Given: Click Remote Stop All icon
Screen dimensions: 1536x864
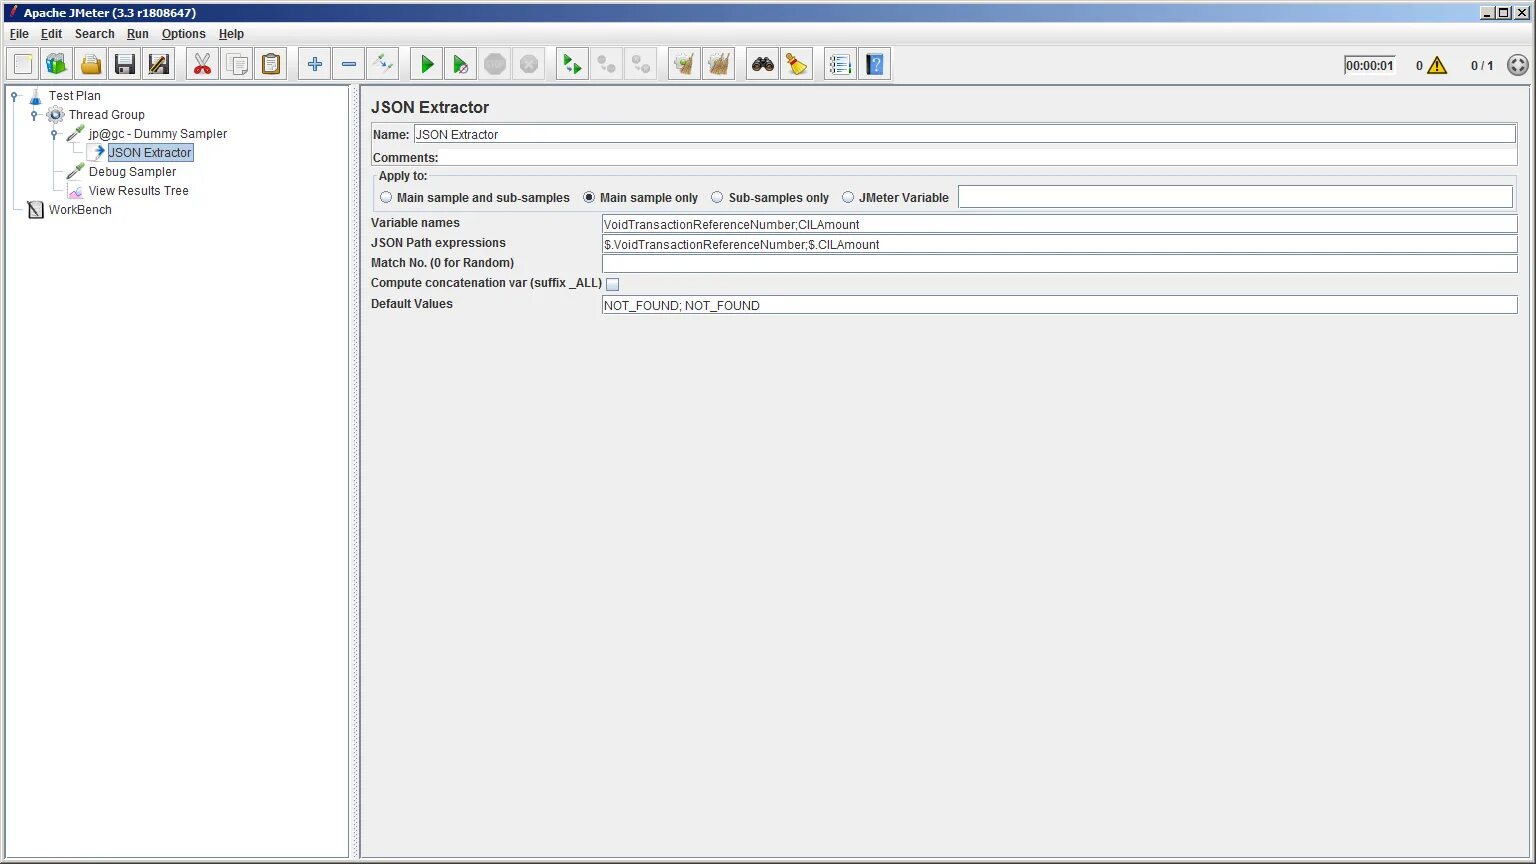Looking at the screenshot, I should pyautogui.click(x=606, y=65).
